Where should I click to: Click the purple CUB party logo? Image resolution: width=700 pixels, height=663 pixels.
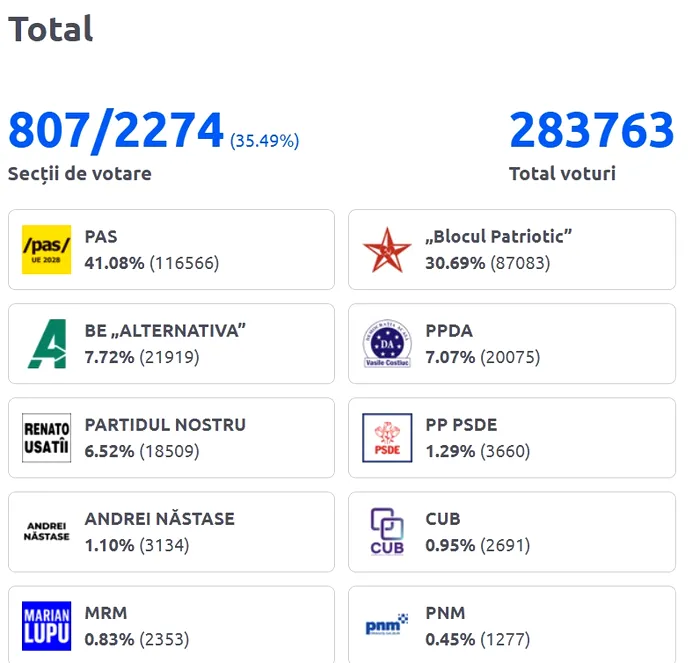click(386, 531)
